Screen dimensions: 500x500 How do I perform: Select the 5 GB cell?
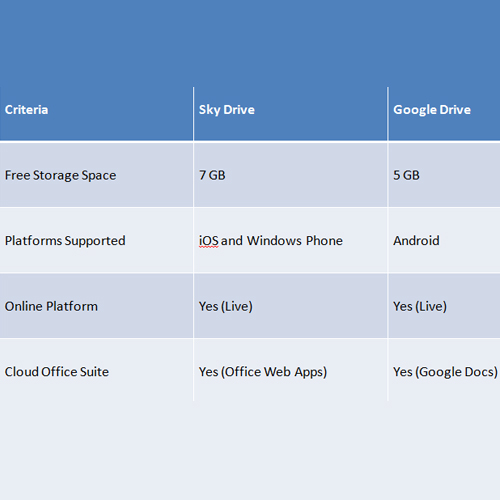[444, 175]
